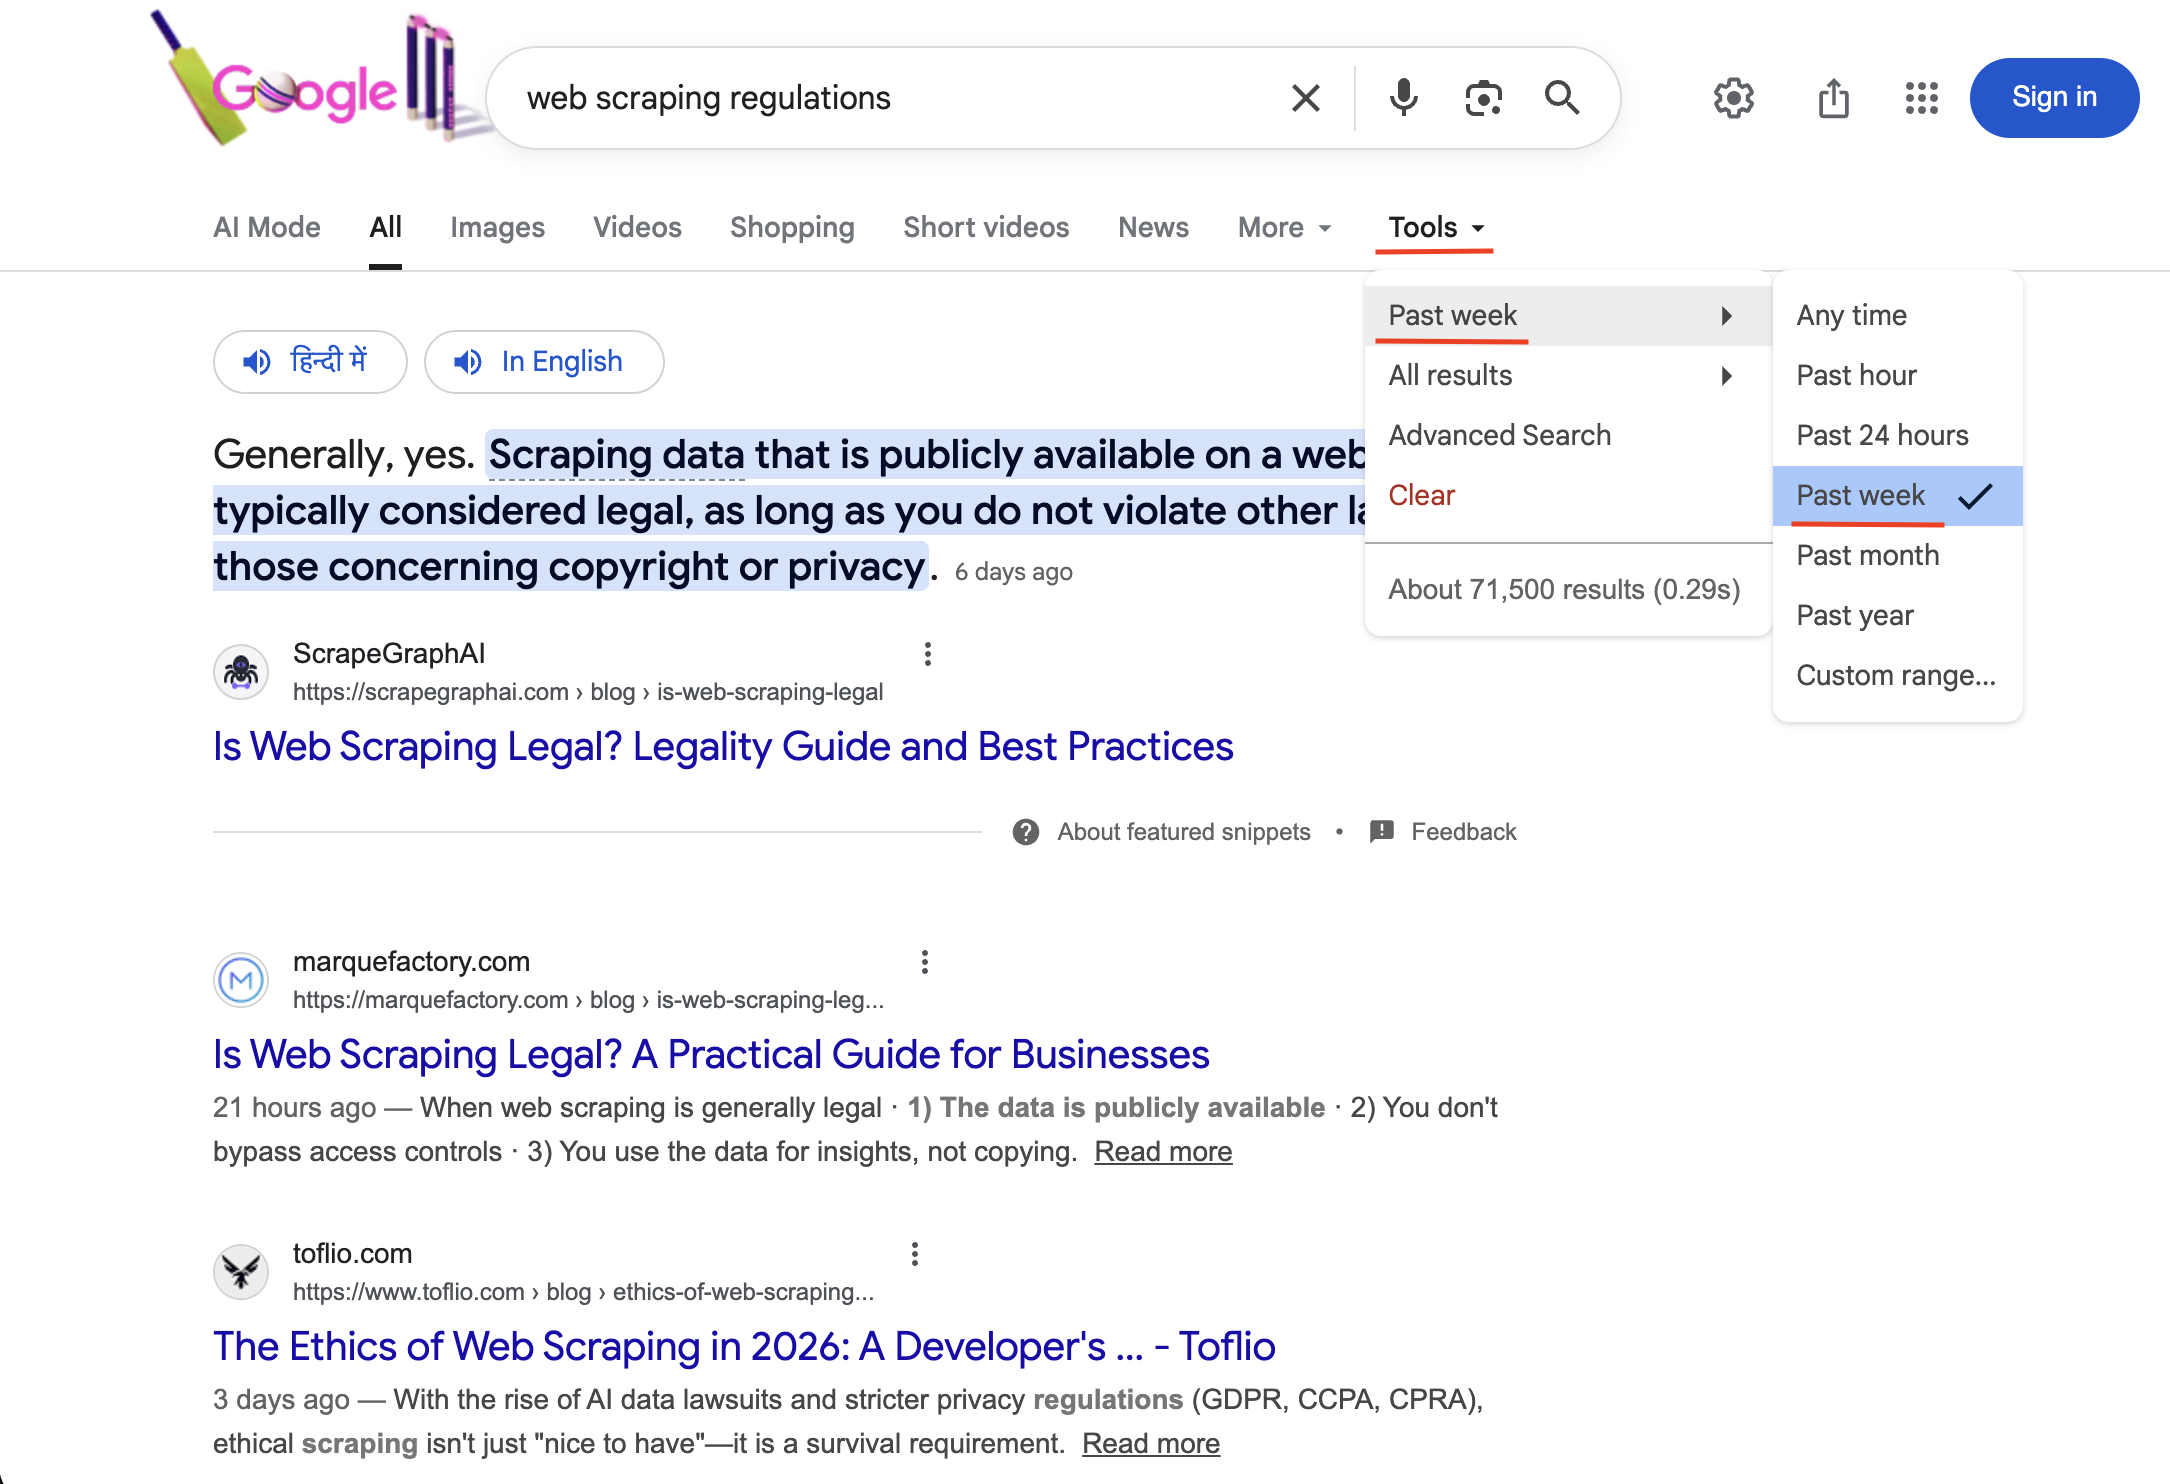The height and width of the screenshot is (1484, 2170).
Task: Select the Past month time filter
Action: [1867, 555]
